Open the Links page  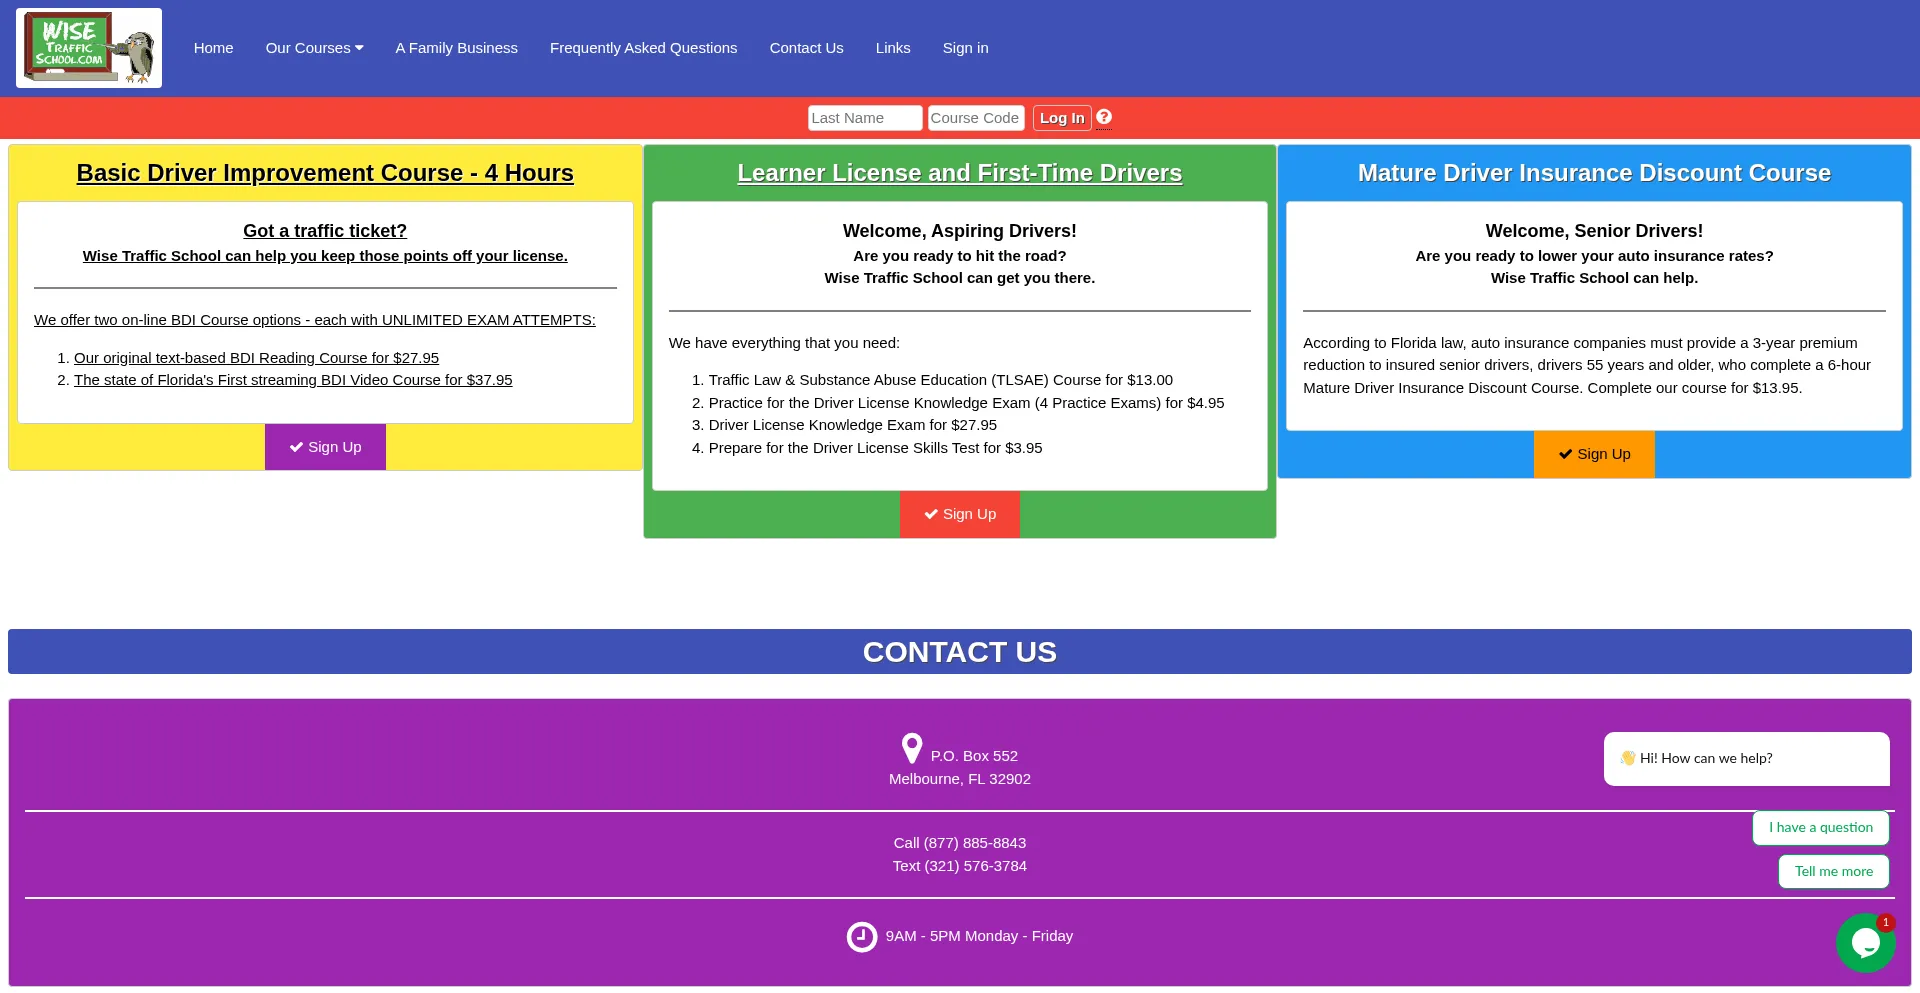(893, 48)
